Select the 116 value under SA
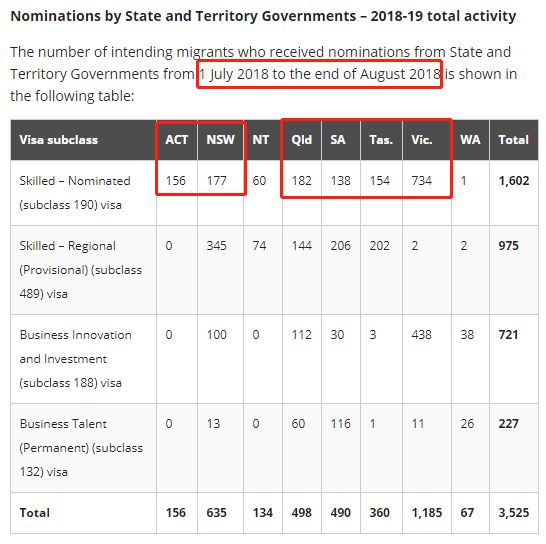 point(341,424)
